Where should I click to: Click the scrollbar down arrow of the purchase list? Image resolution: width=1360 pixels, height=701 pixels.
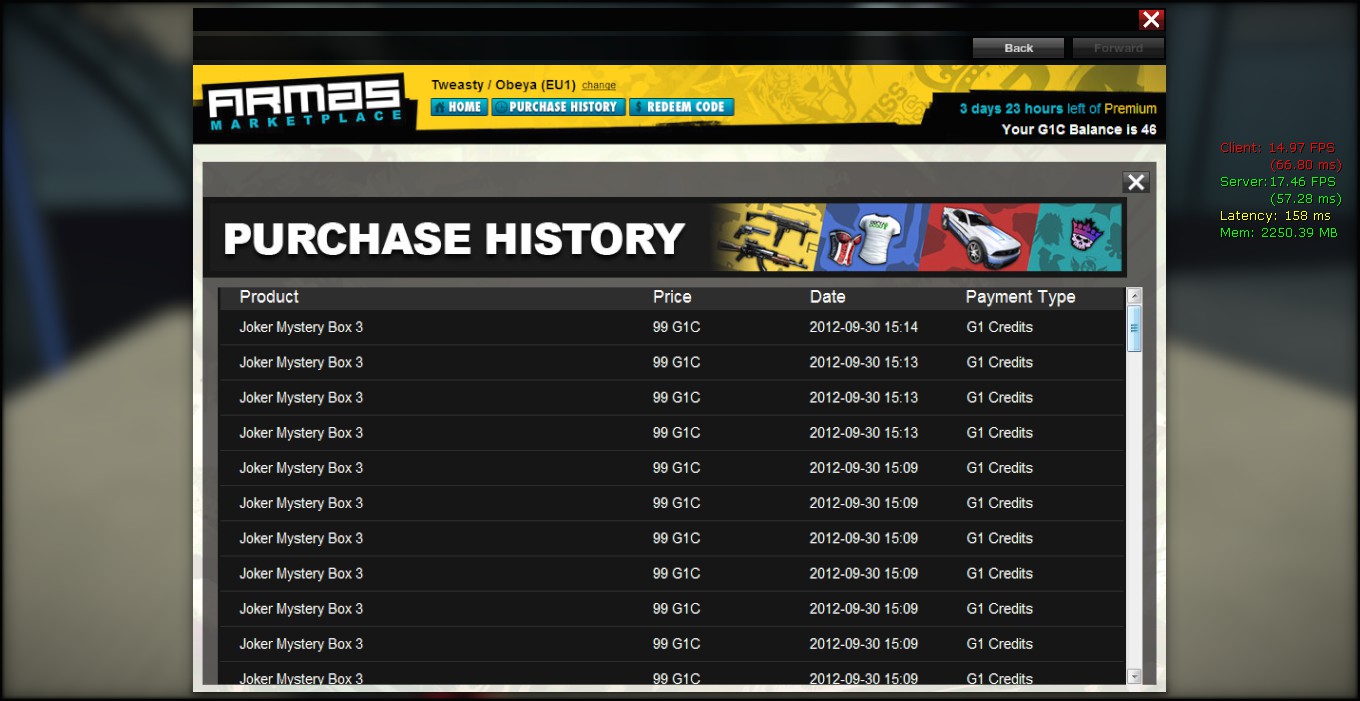pyautogui.click(x=1134, y=677)
